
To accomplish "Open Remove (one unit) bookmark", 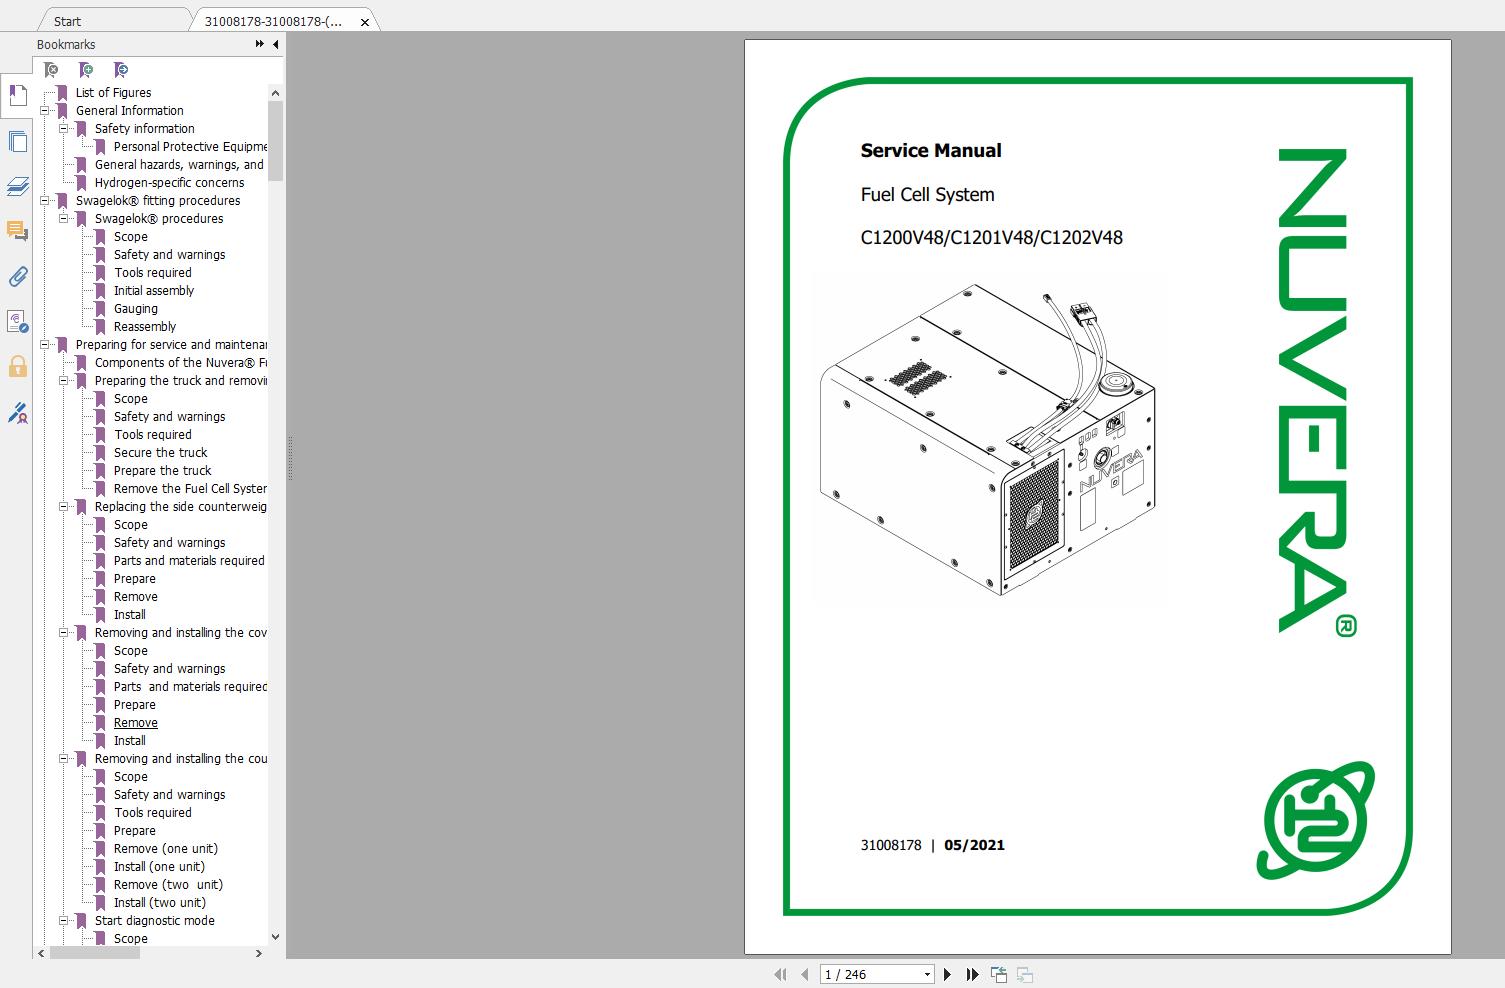I will click(x=165, y=849).
